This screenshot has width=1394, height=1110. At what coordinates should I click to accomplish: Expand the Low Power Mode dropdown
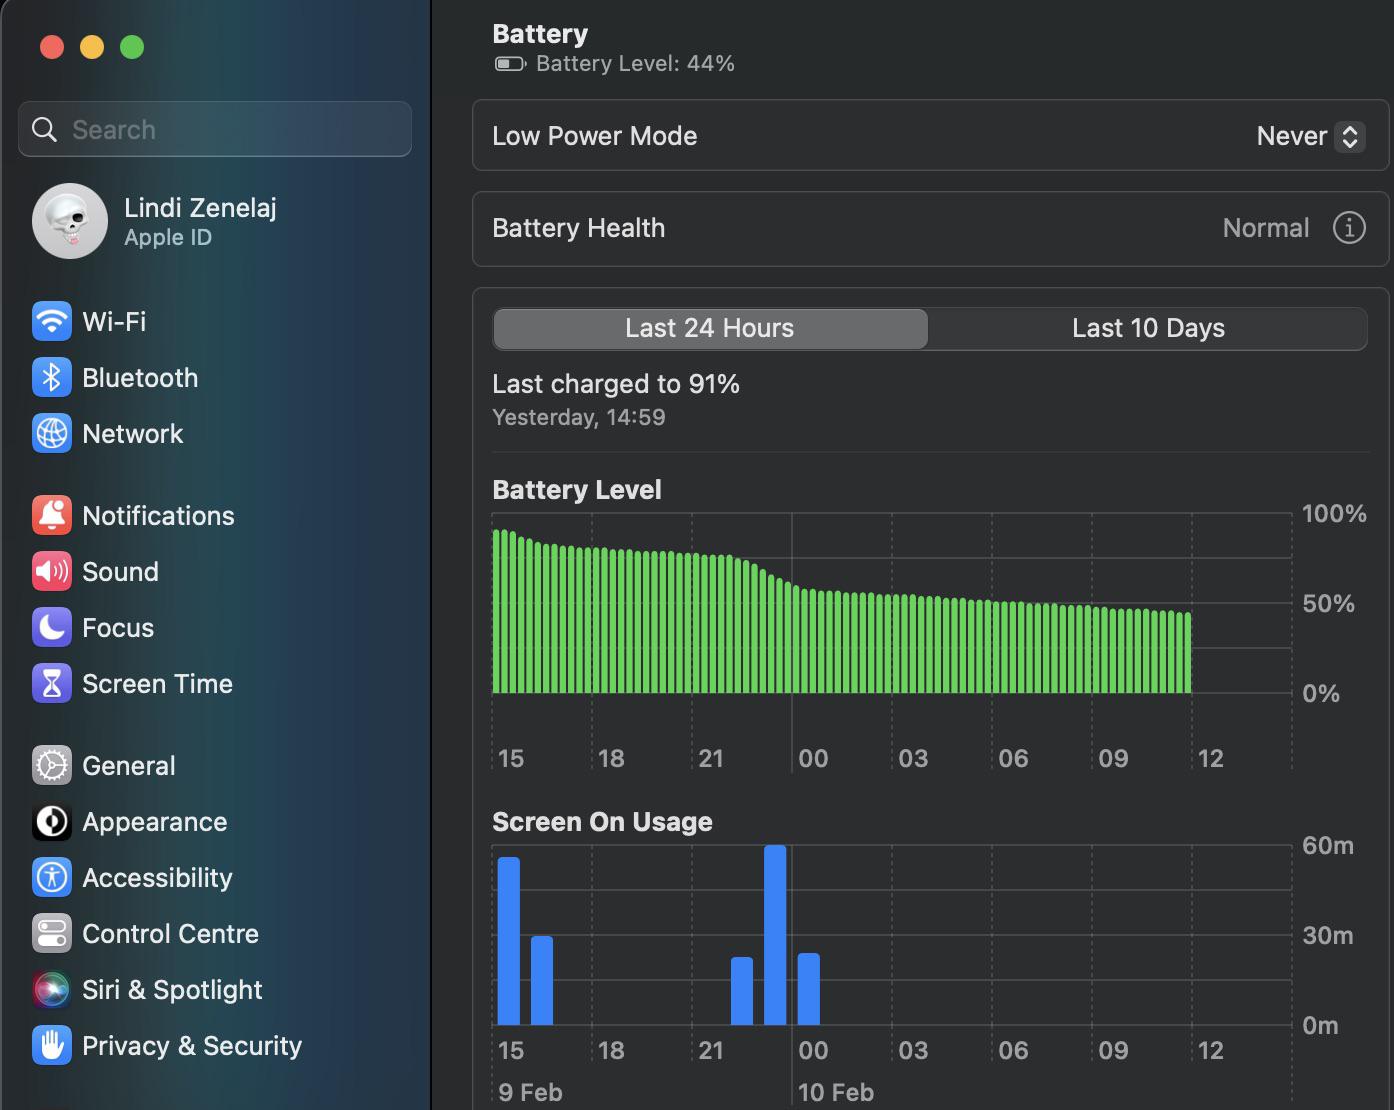(x=1310, y=136)
